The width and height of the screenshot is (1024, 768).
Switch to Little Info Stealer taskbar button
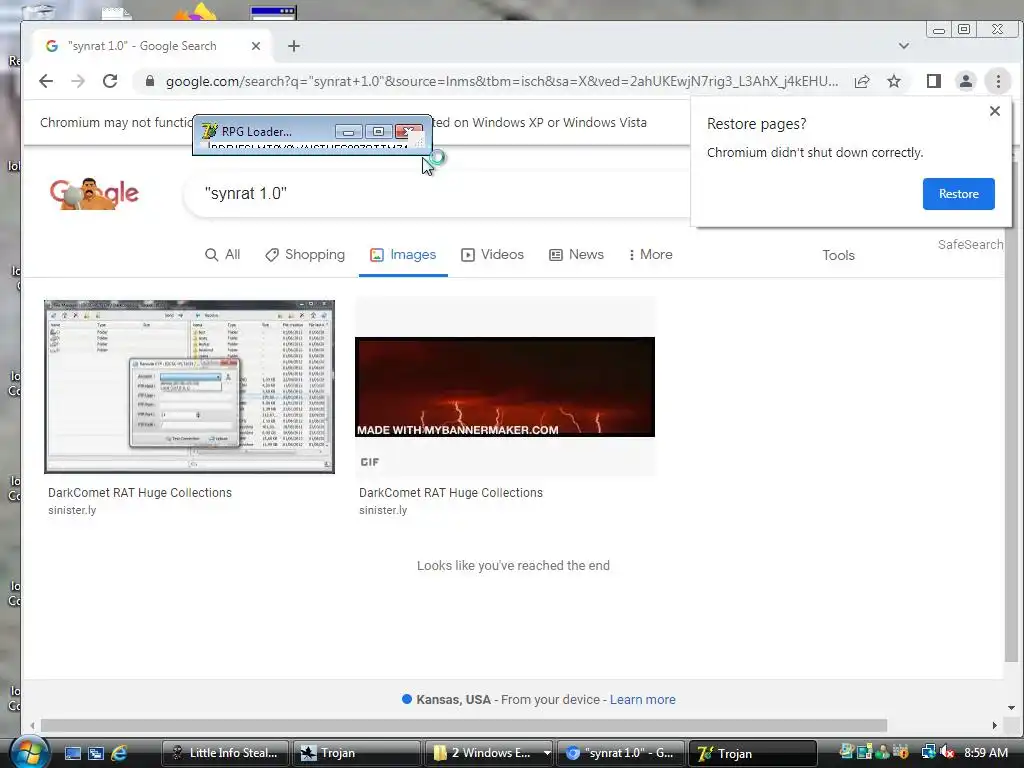[224, 753]
